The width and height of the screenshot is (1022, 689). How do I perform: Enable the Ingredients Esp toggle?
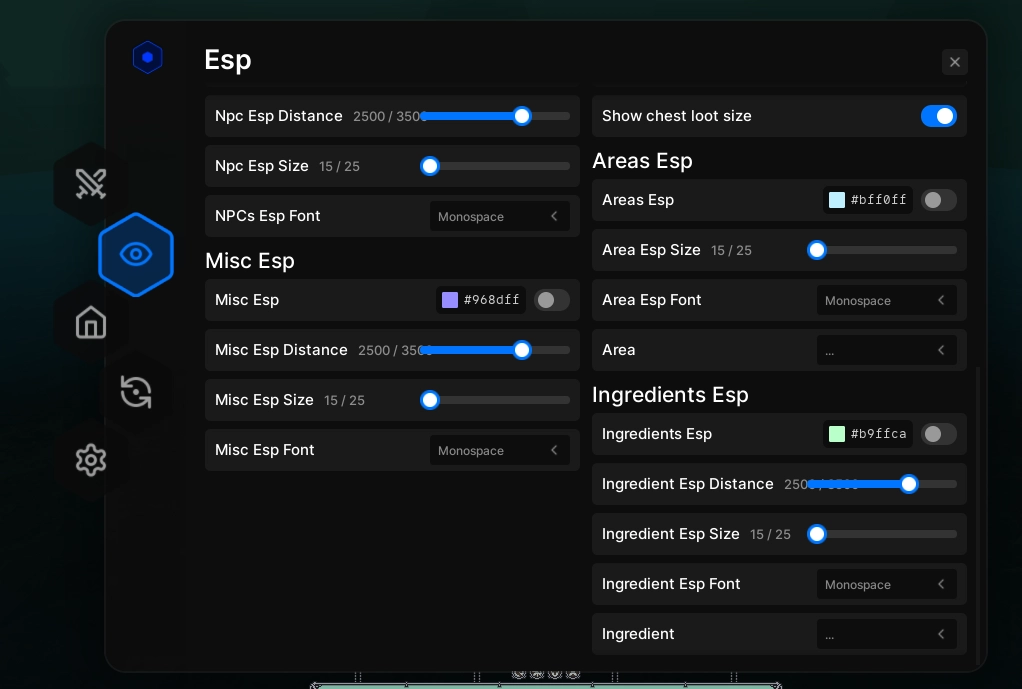click(x=938, y=434)
